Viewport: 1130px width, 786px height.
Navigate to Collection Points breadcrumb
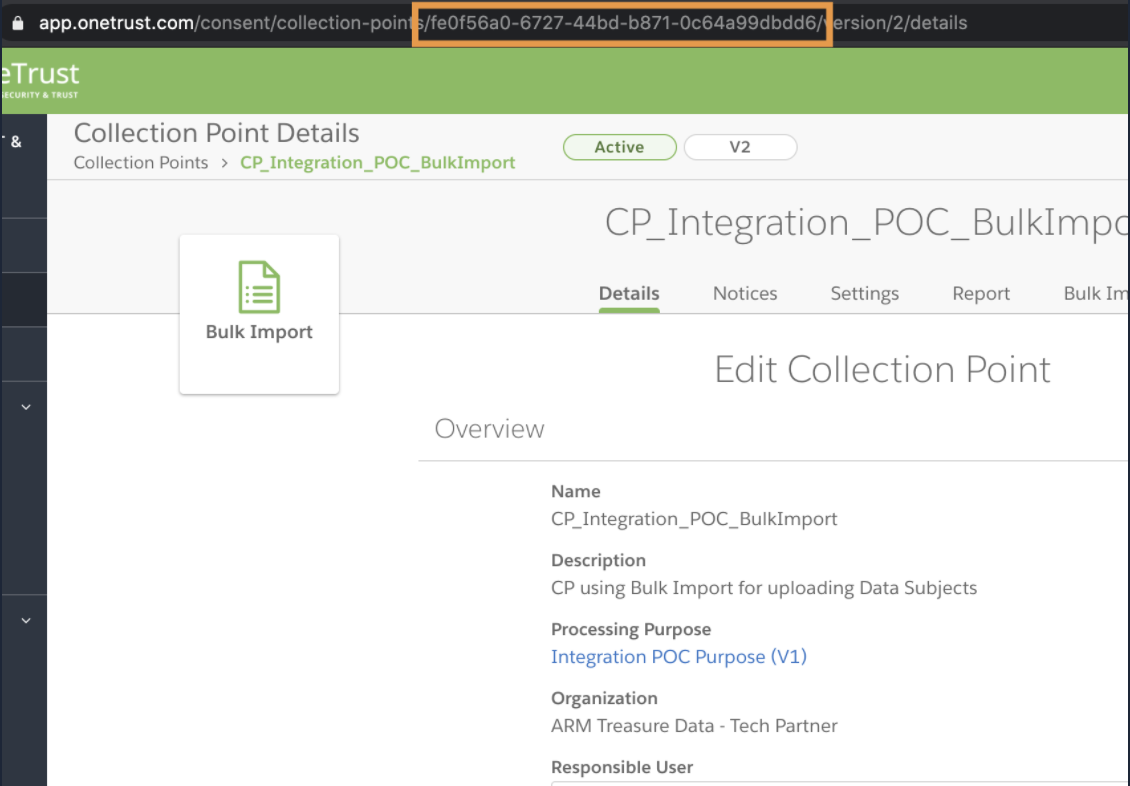click(141, 162)
